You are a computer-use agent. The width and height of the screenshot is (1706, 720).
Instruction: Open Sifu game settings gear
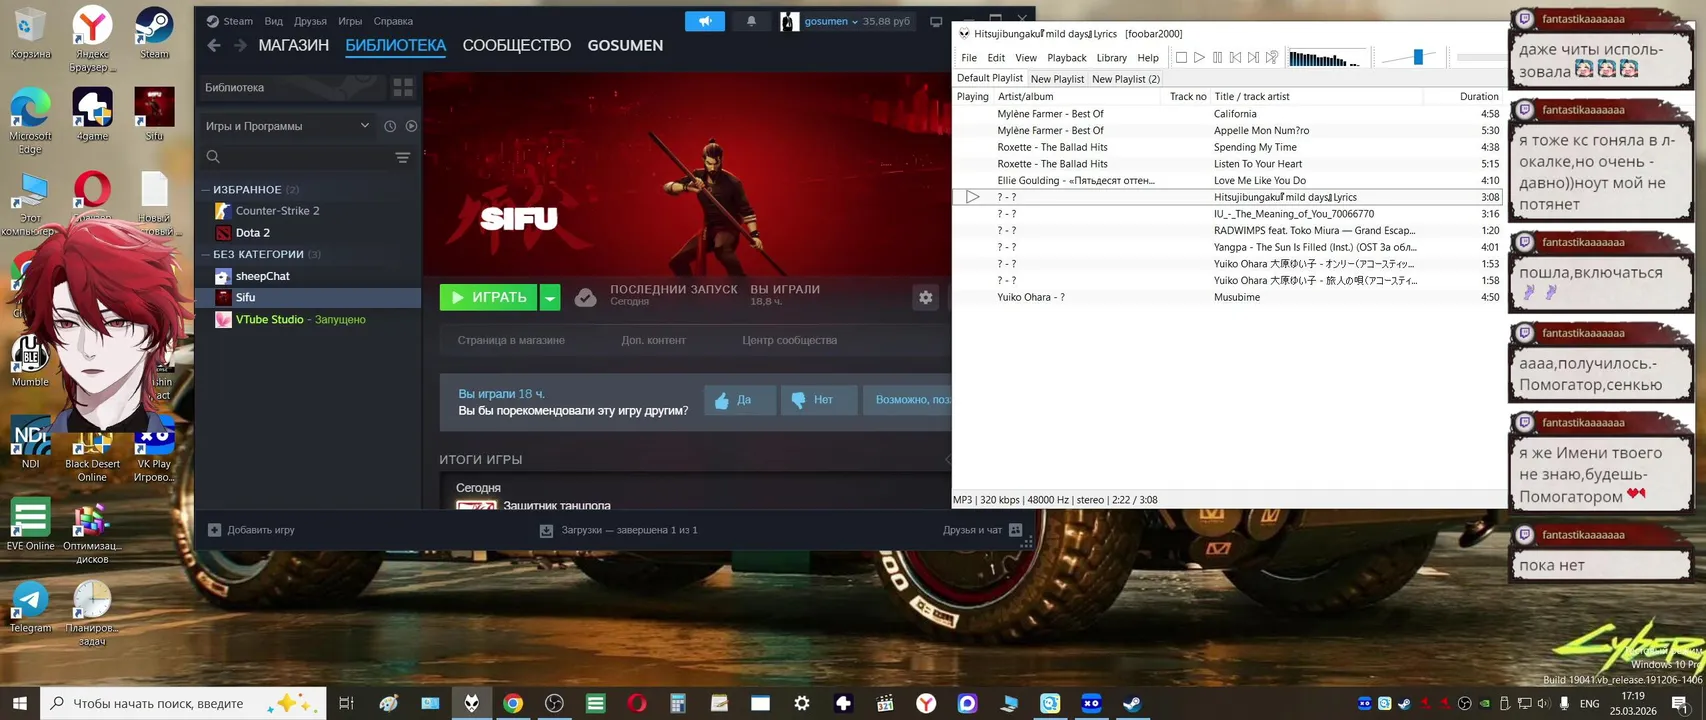pos(926,297)
